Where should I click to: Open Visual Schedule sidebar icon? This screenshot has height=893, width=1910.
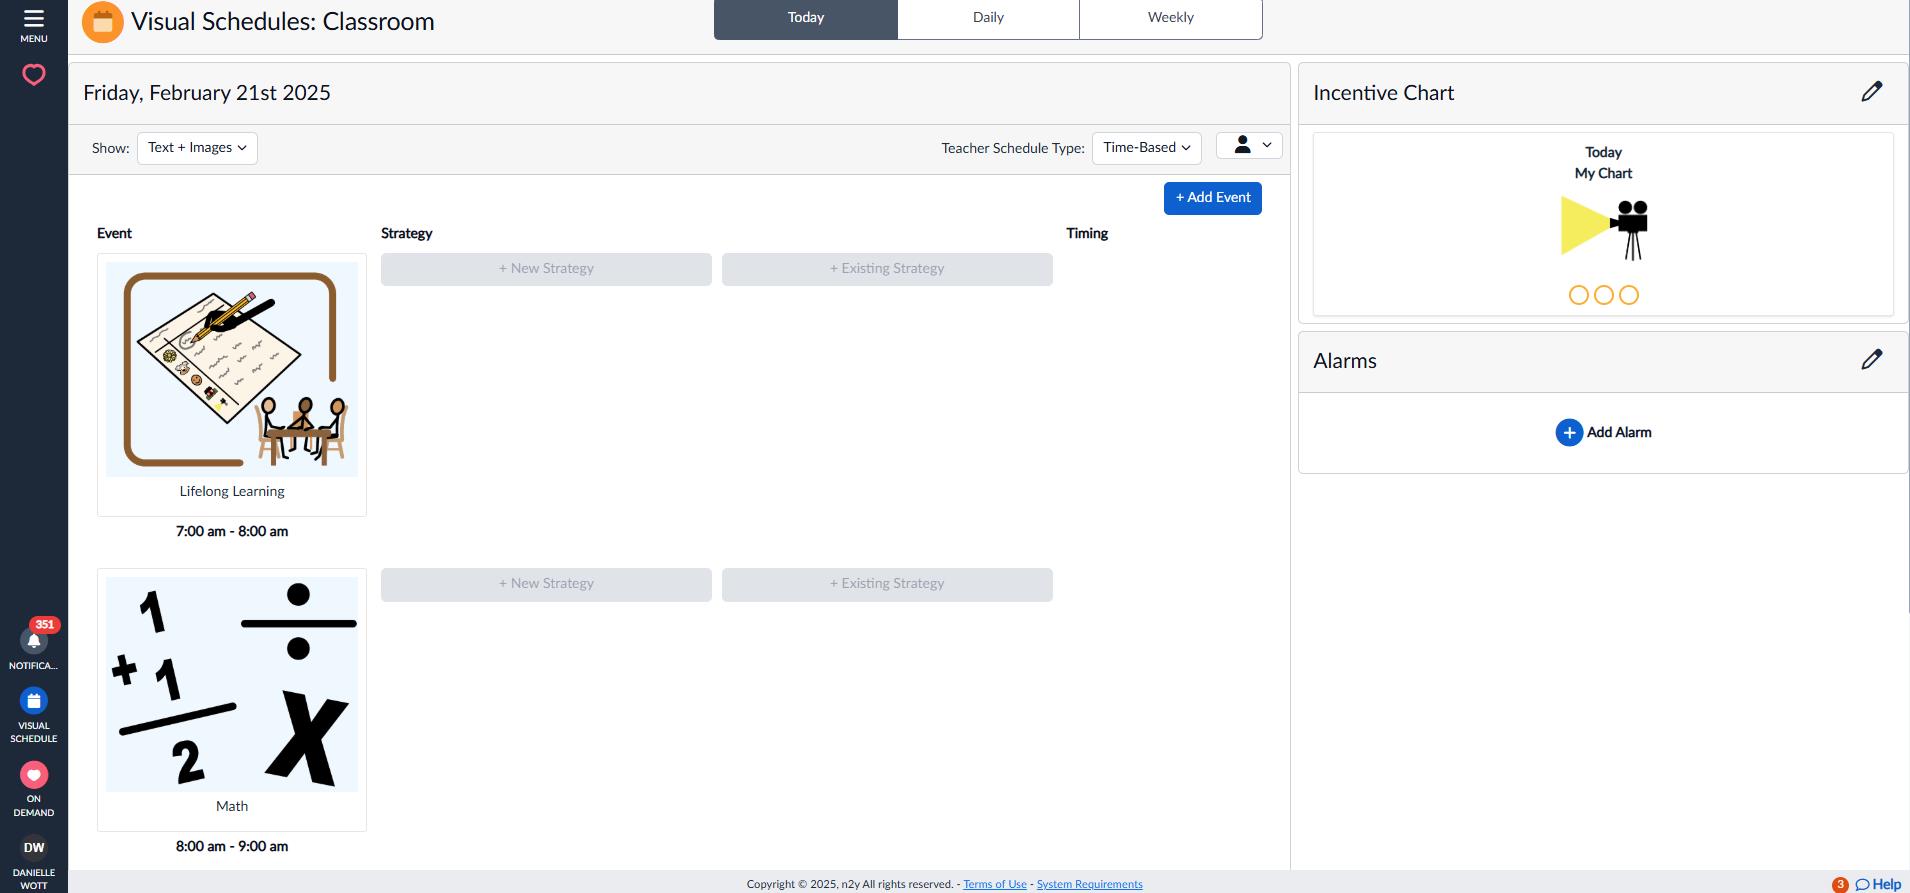[34, 701]
